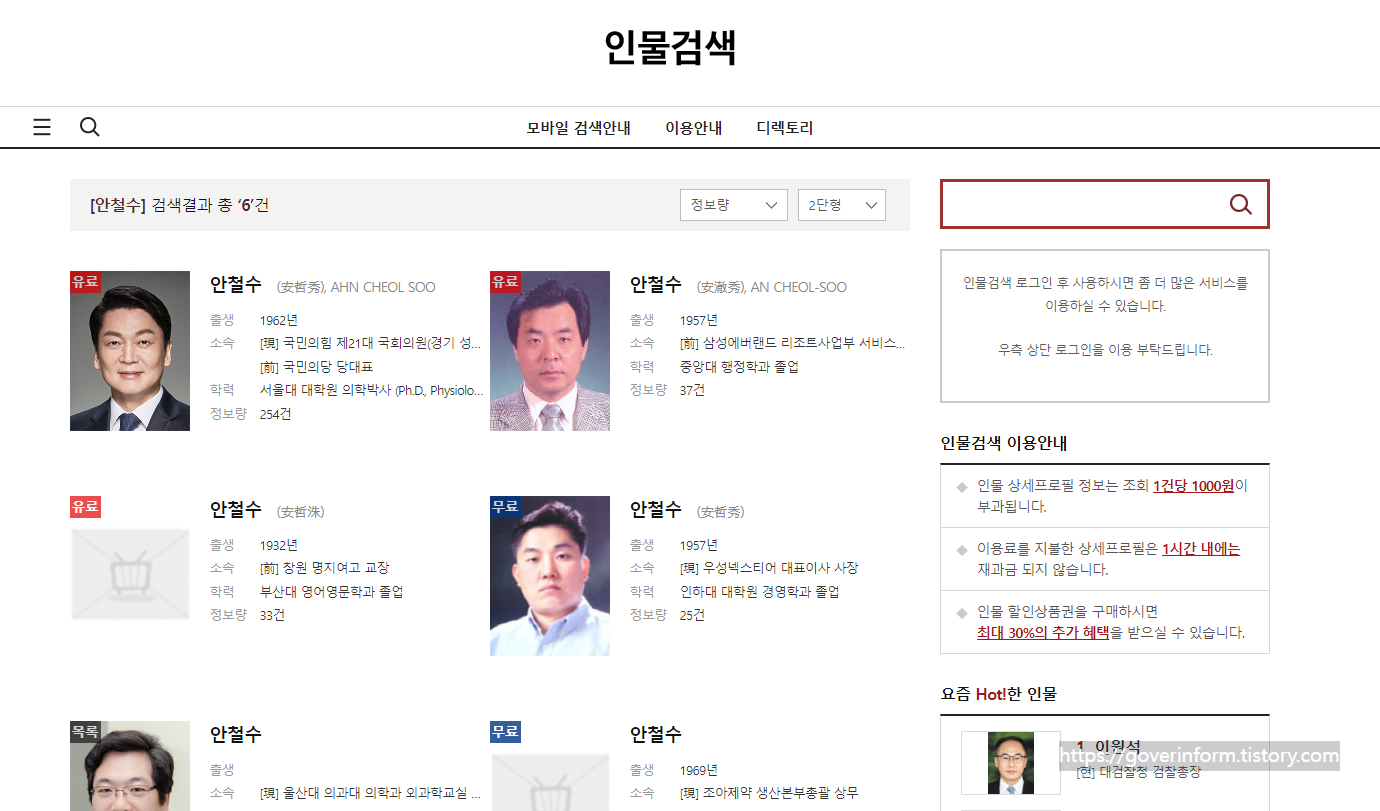This screenshot has width=1380, height=811.
Task: Open 이용안내 menu item
Action: click(694, 128)
